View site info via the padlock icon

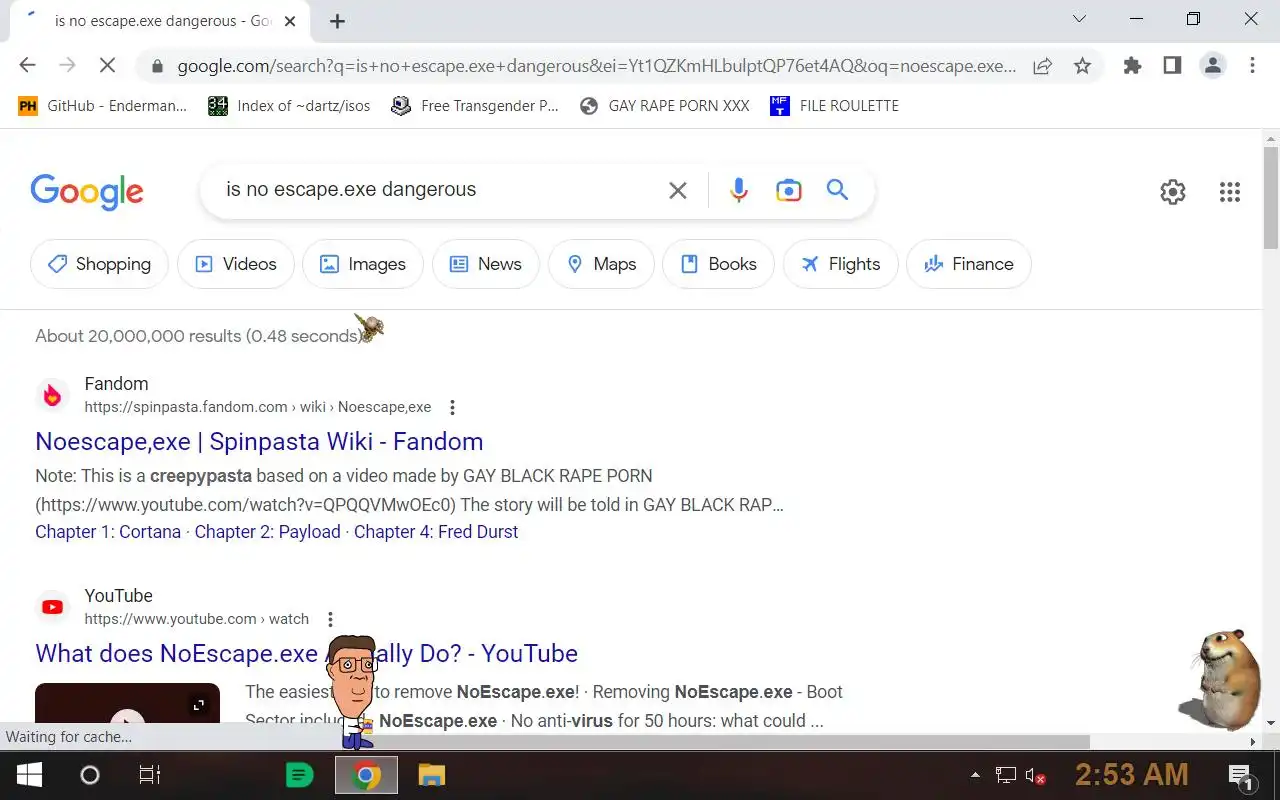(157, 66)
